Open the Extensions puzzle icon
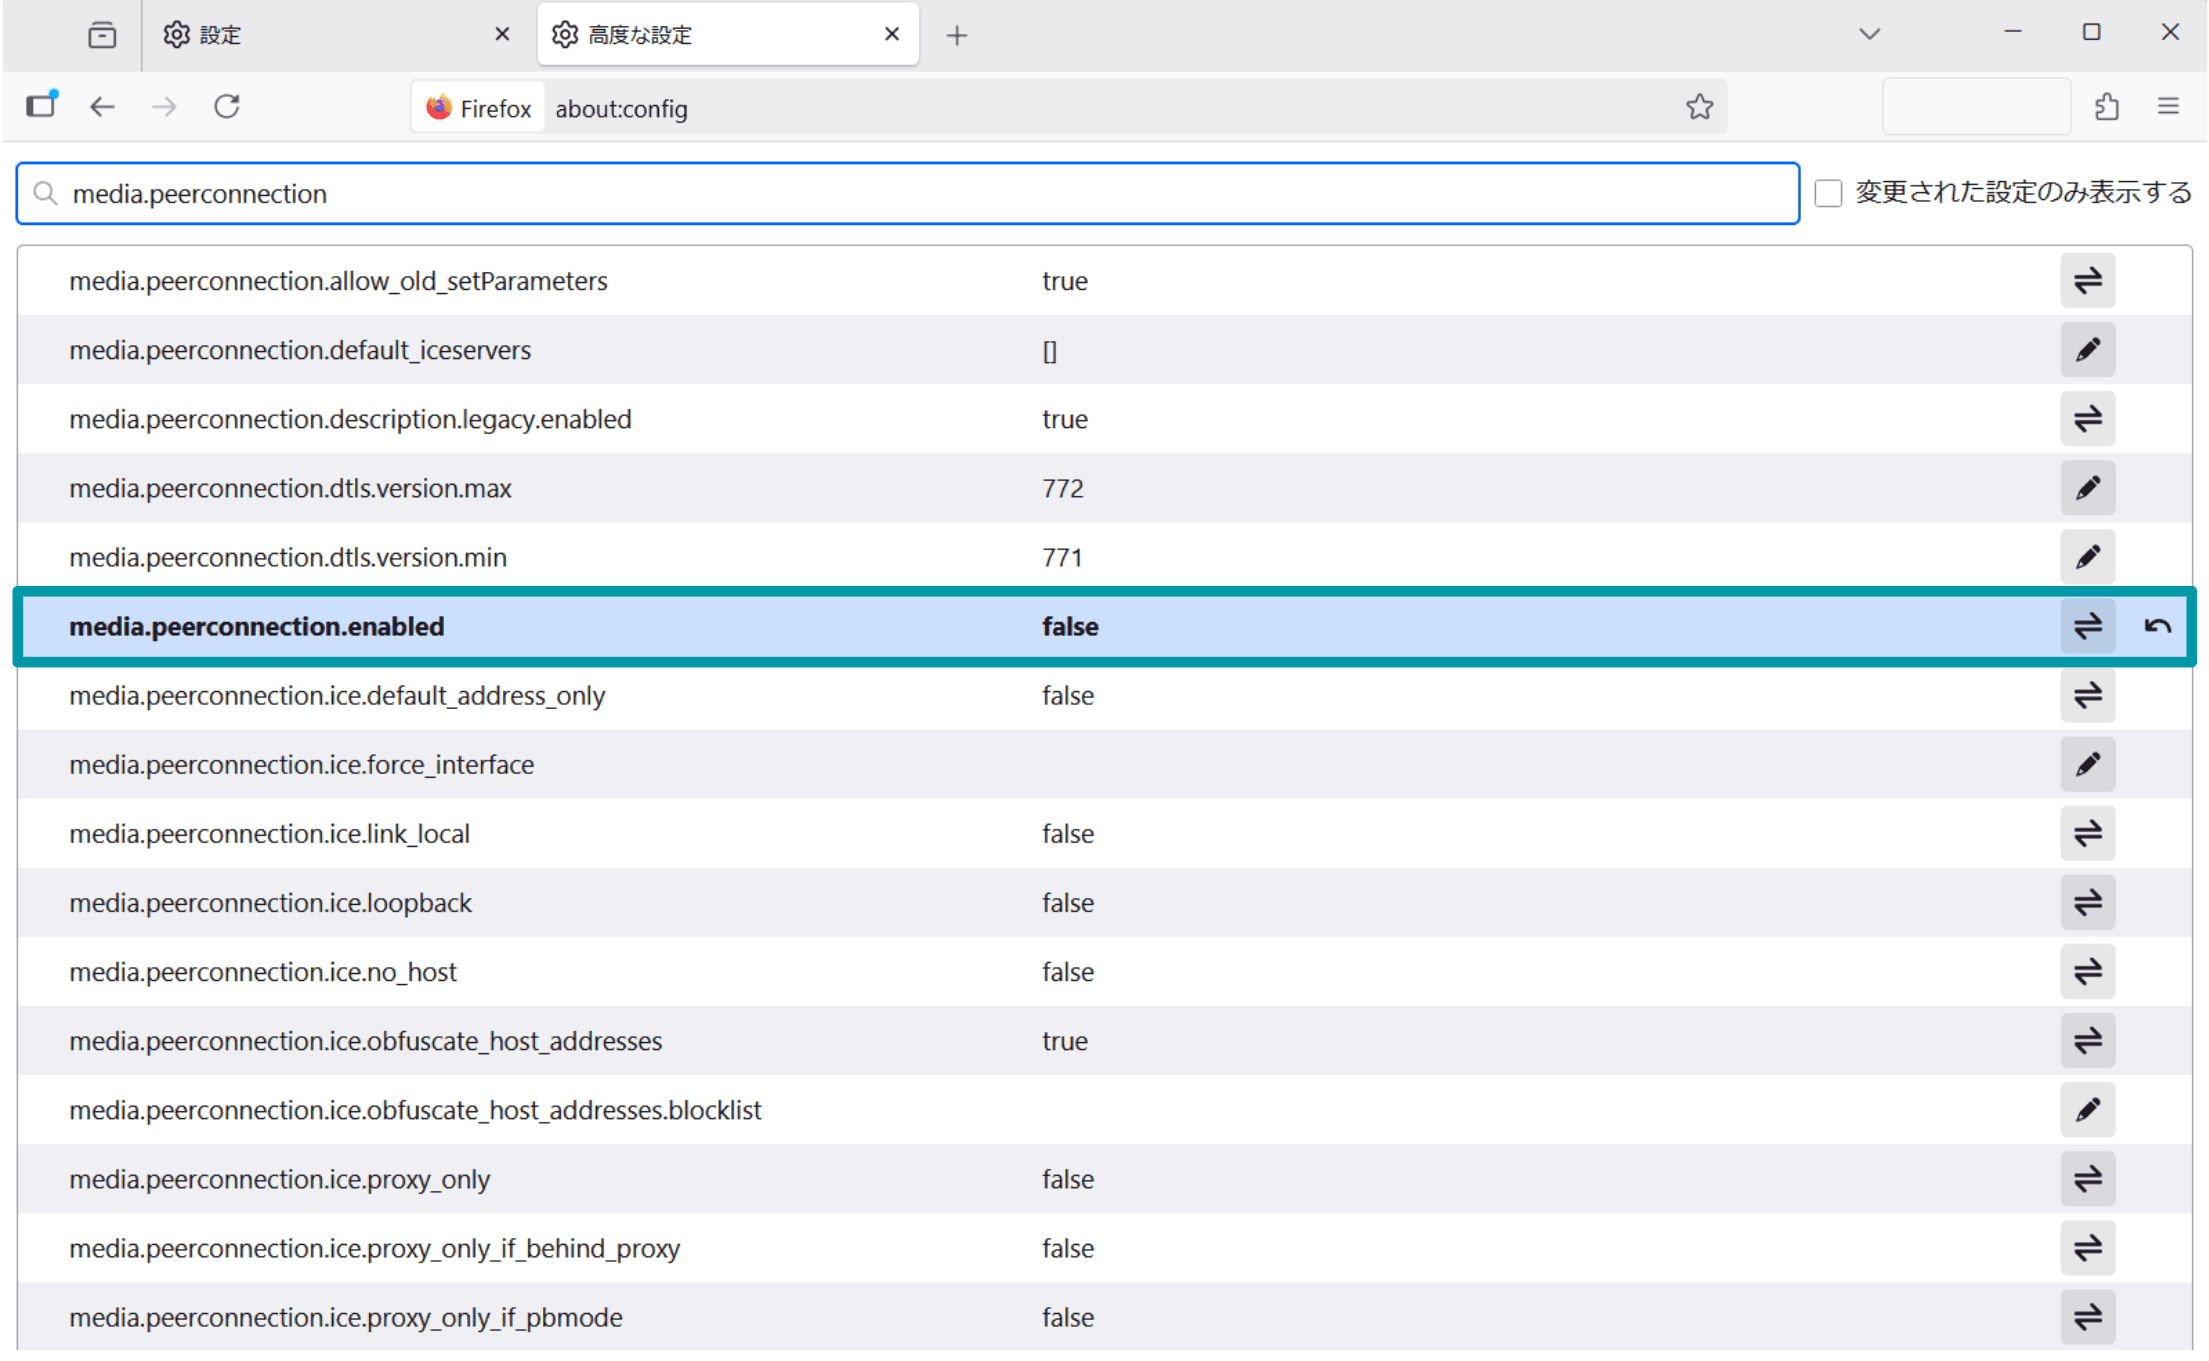The height and width of the screenshot is (1361, 2209). (x=2106, y=107)
